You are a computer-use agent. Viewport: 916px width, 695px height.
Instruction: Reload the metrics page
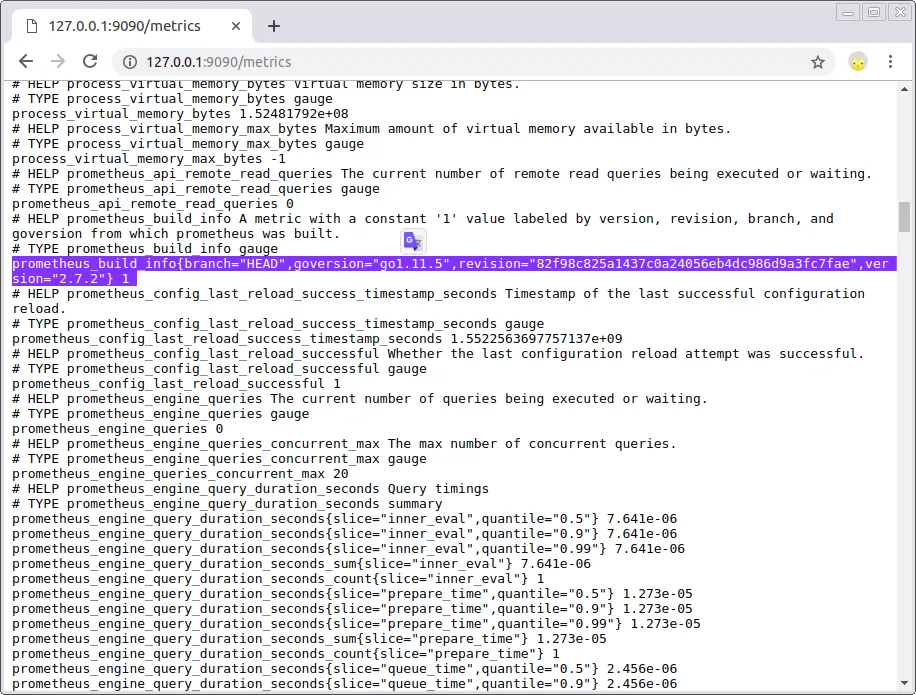[90, 61]
